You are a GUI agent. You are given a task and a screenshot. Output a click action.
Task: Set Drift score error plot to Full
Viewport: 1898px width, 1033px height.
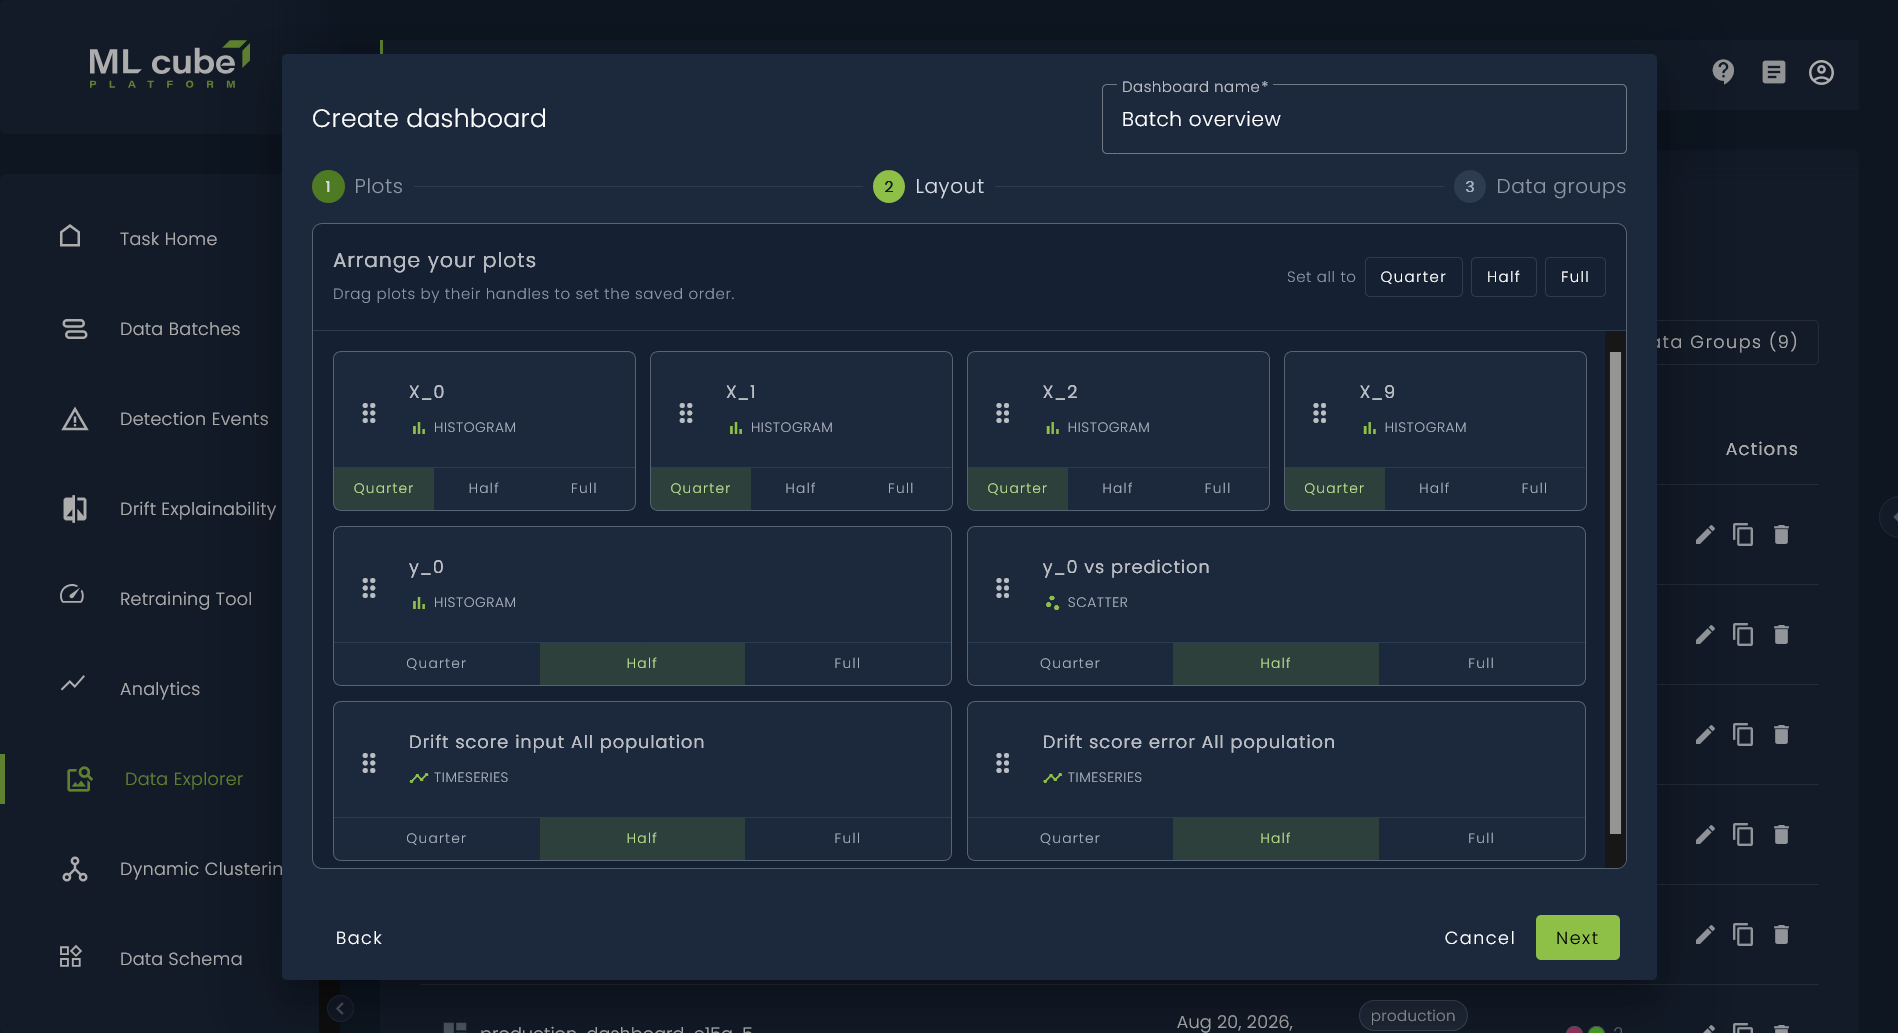1481,838
